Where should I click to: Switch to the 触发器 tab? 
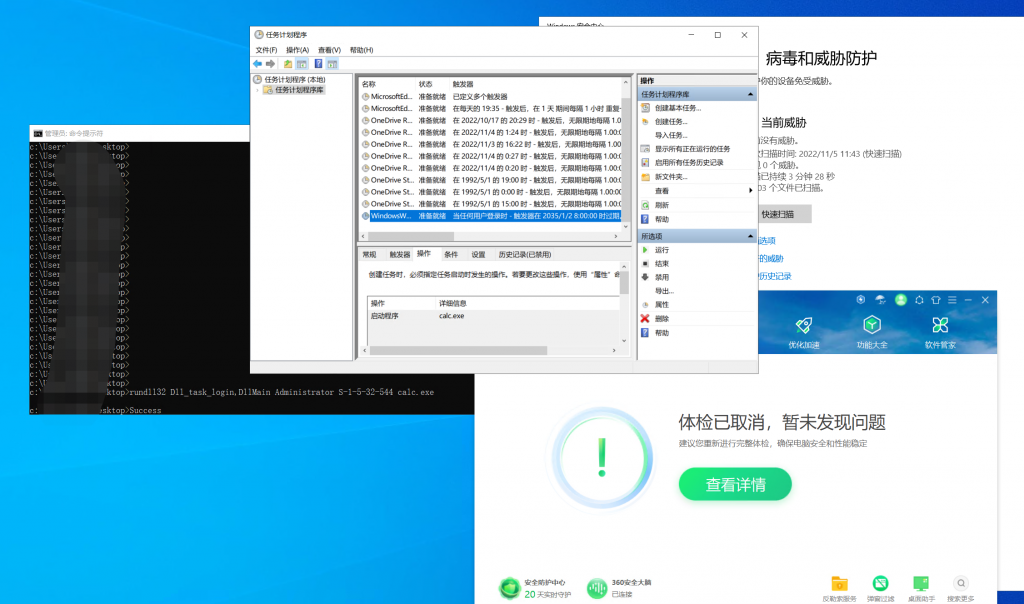click(x=400, y=255)
